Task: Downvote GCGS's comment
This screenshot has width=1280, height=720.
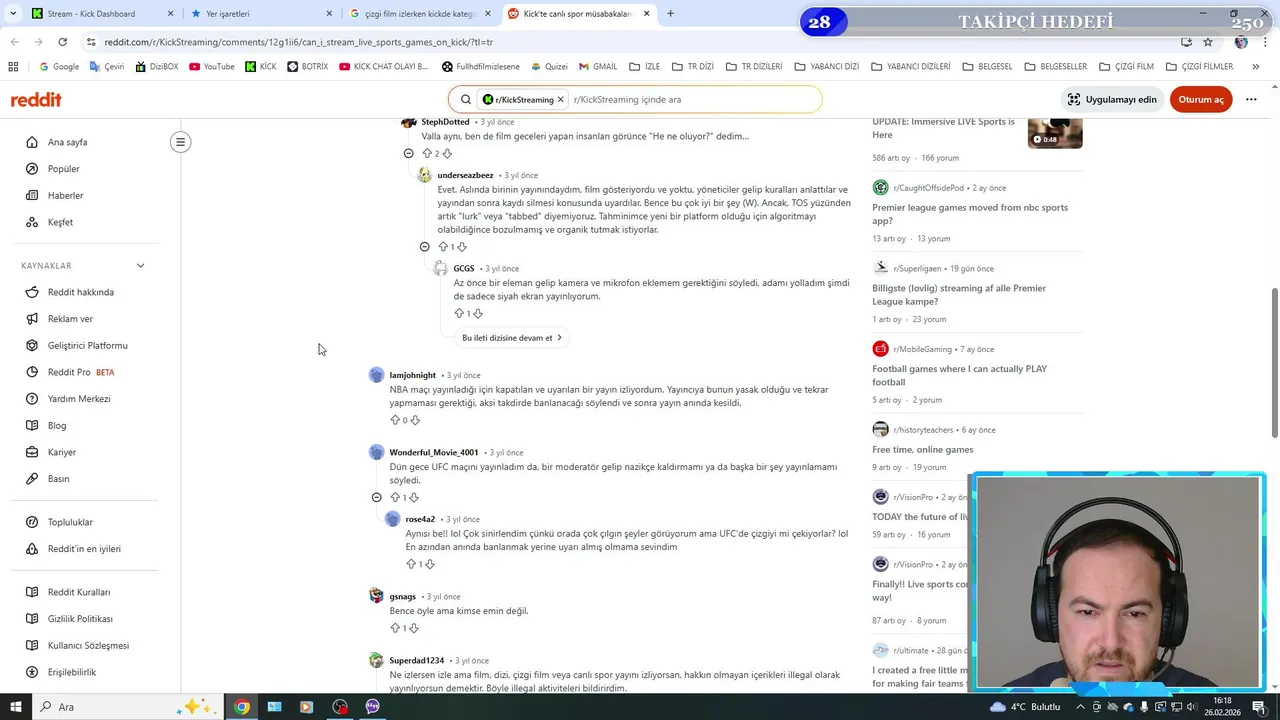Action: (x=477, y=313)
